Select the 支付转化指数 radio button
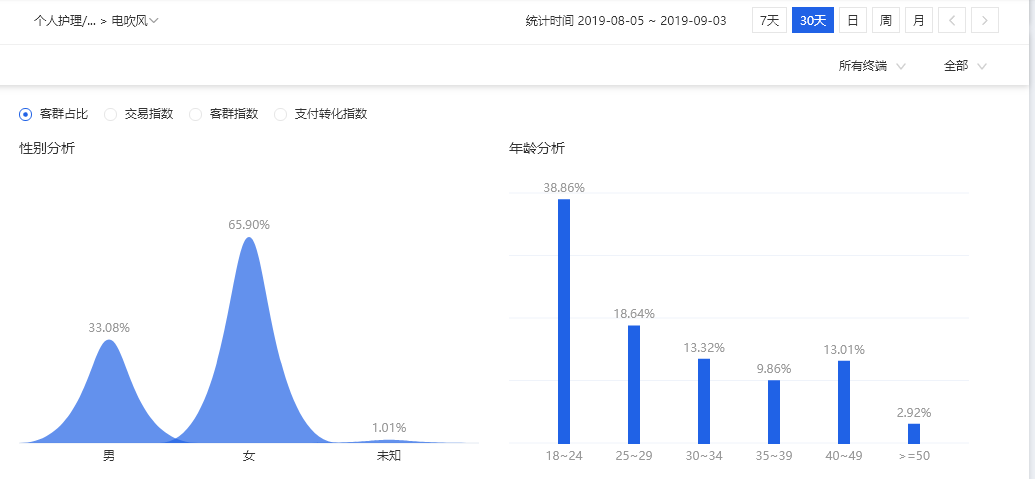Screen dimensions: 1035x479 tap(281, 114)
